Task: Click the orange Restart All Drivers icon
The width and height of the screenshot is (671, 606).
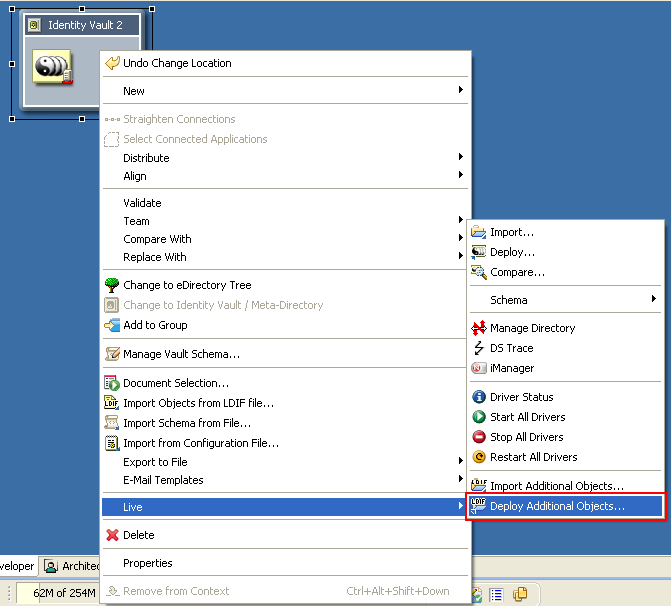Action: [479, 457]
